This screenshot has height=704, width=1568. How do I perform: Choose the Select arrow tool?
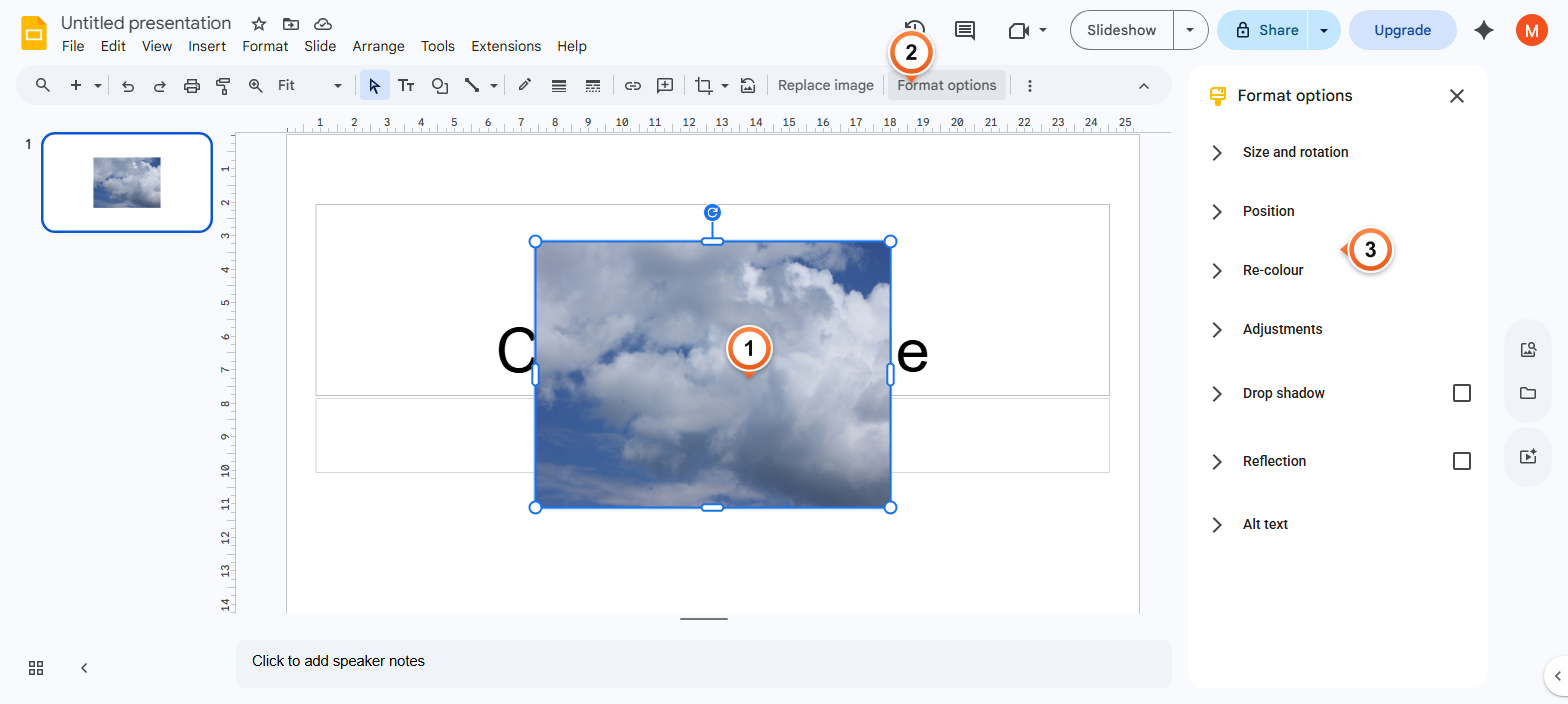click(x=374, y=85)
